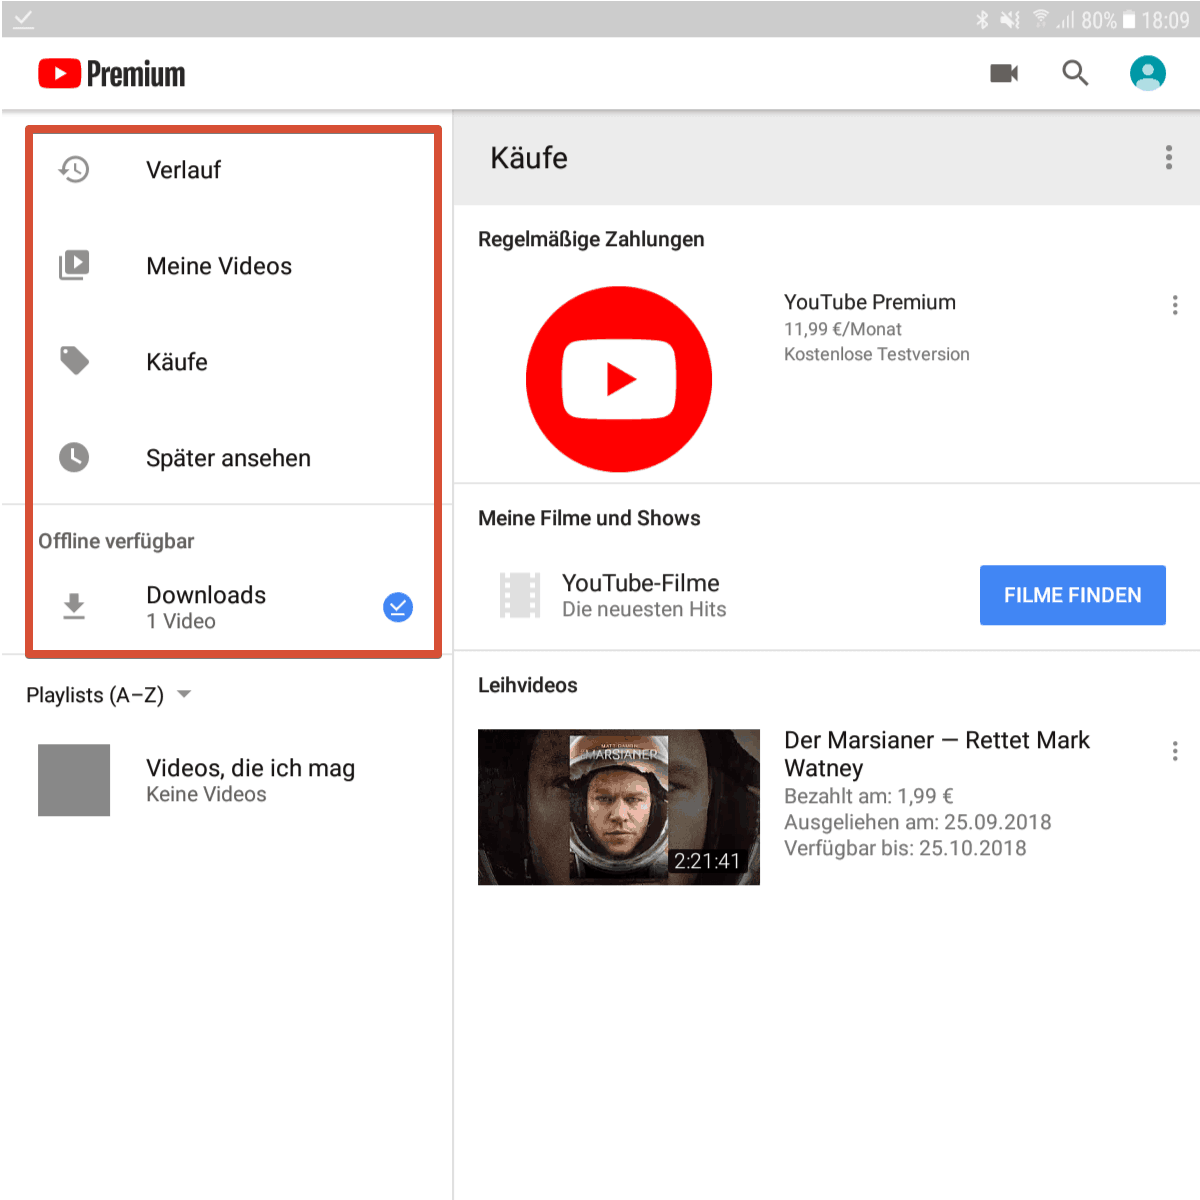Tap the Bluetooth status icon
The width and height of the screenshot is (1200, 1200).
(982, 20)
